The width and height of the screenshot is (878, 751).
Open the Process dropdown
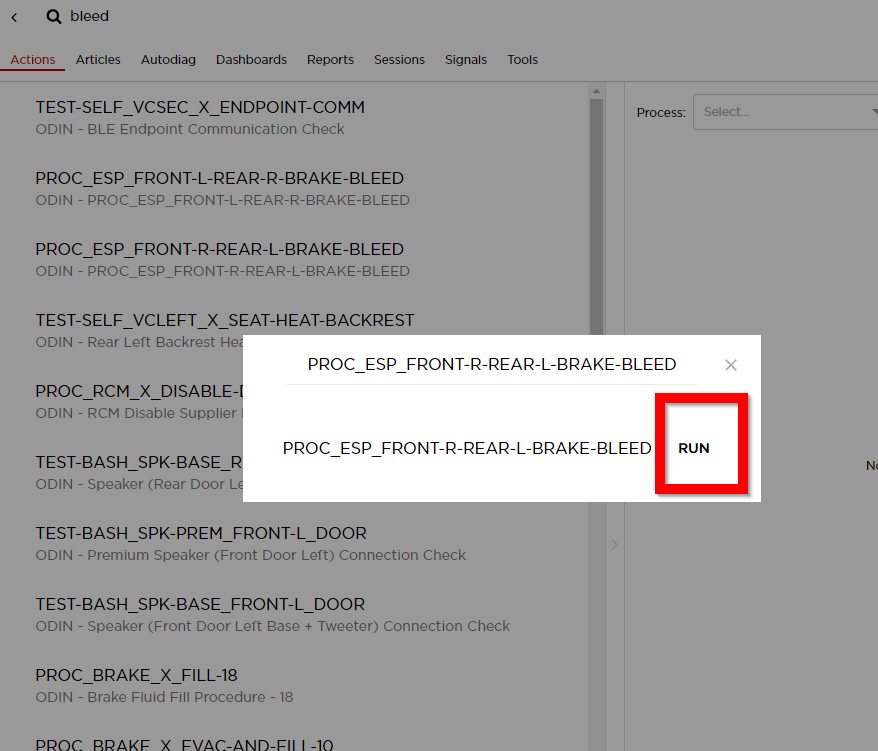tap(785, 112)
